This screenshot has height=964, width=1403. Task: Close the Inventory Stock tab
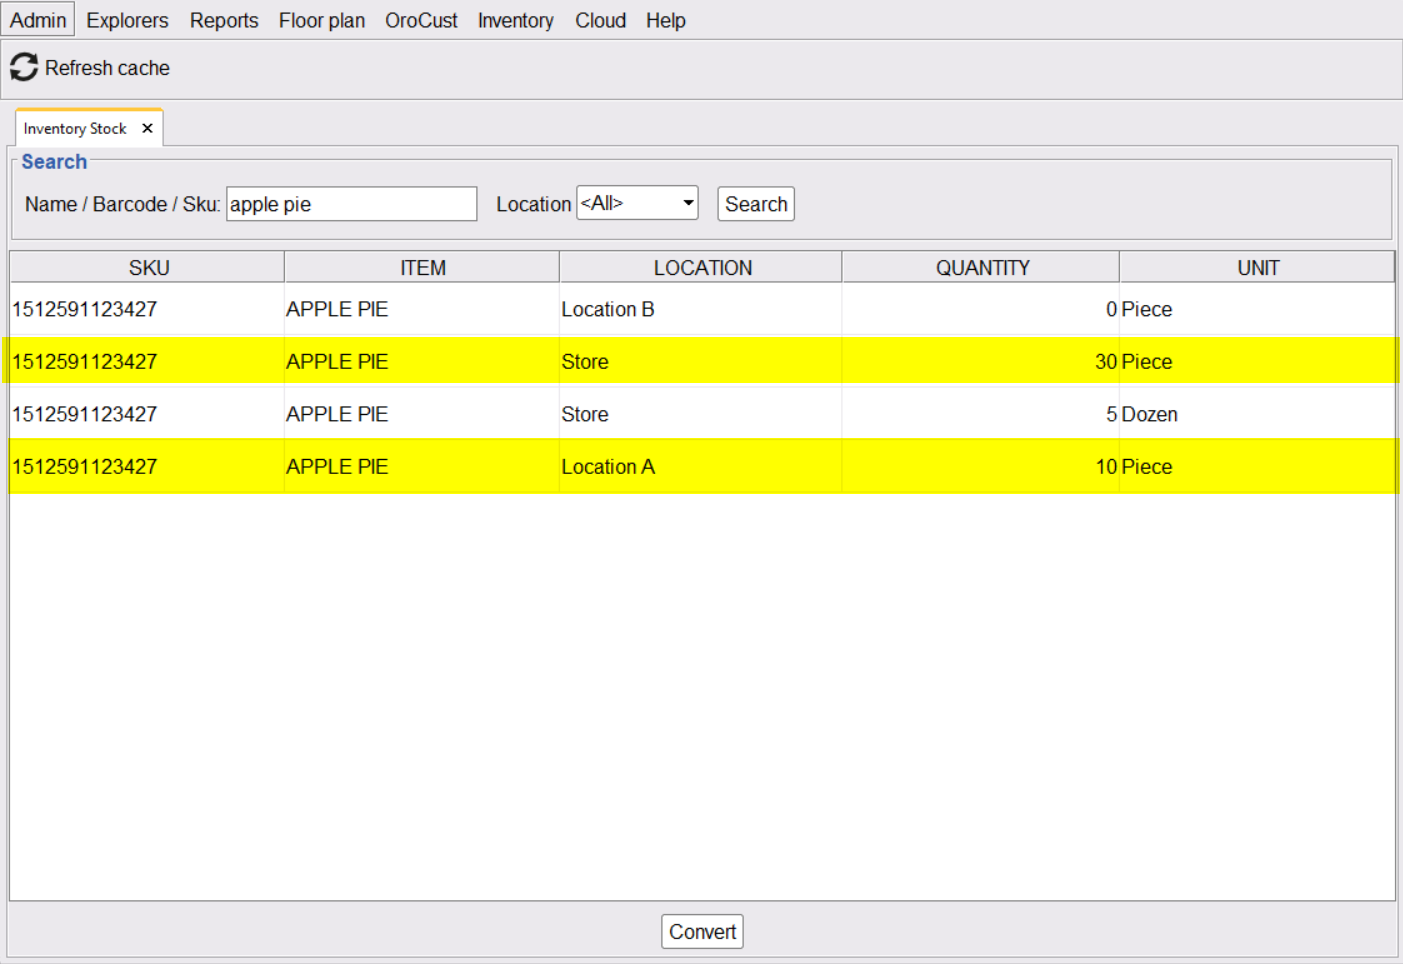pos(147,128)
